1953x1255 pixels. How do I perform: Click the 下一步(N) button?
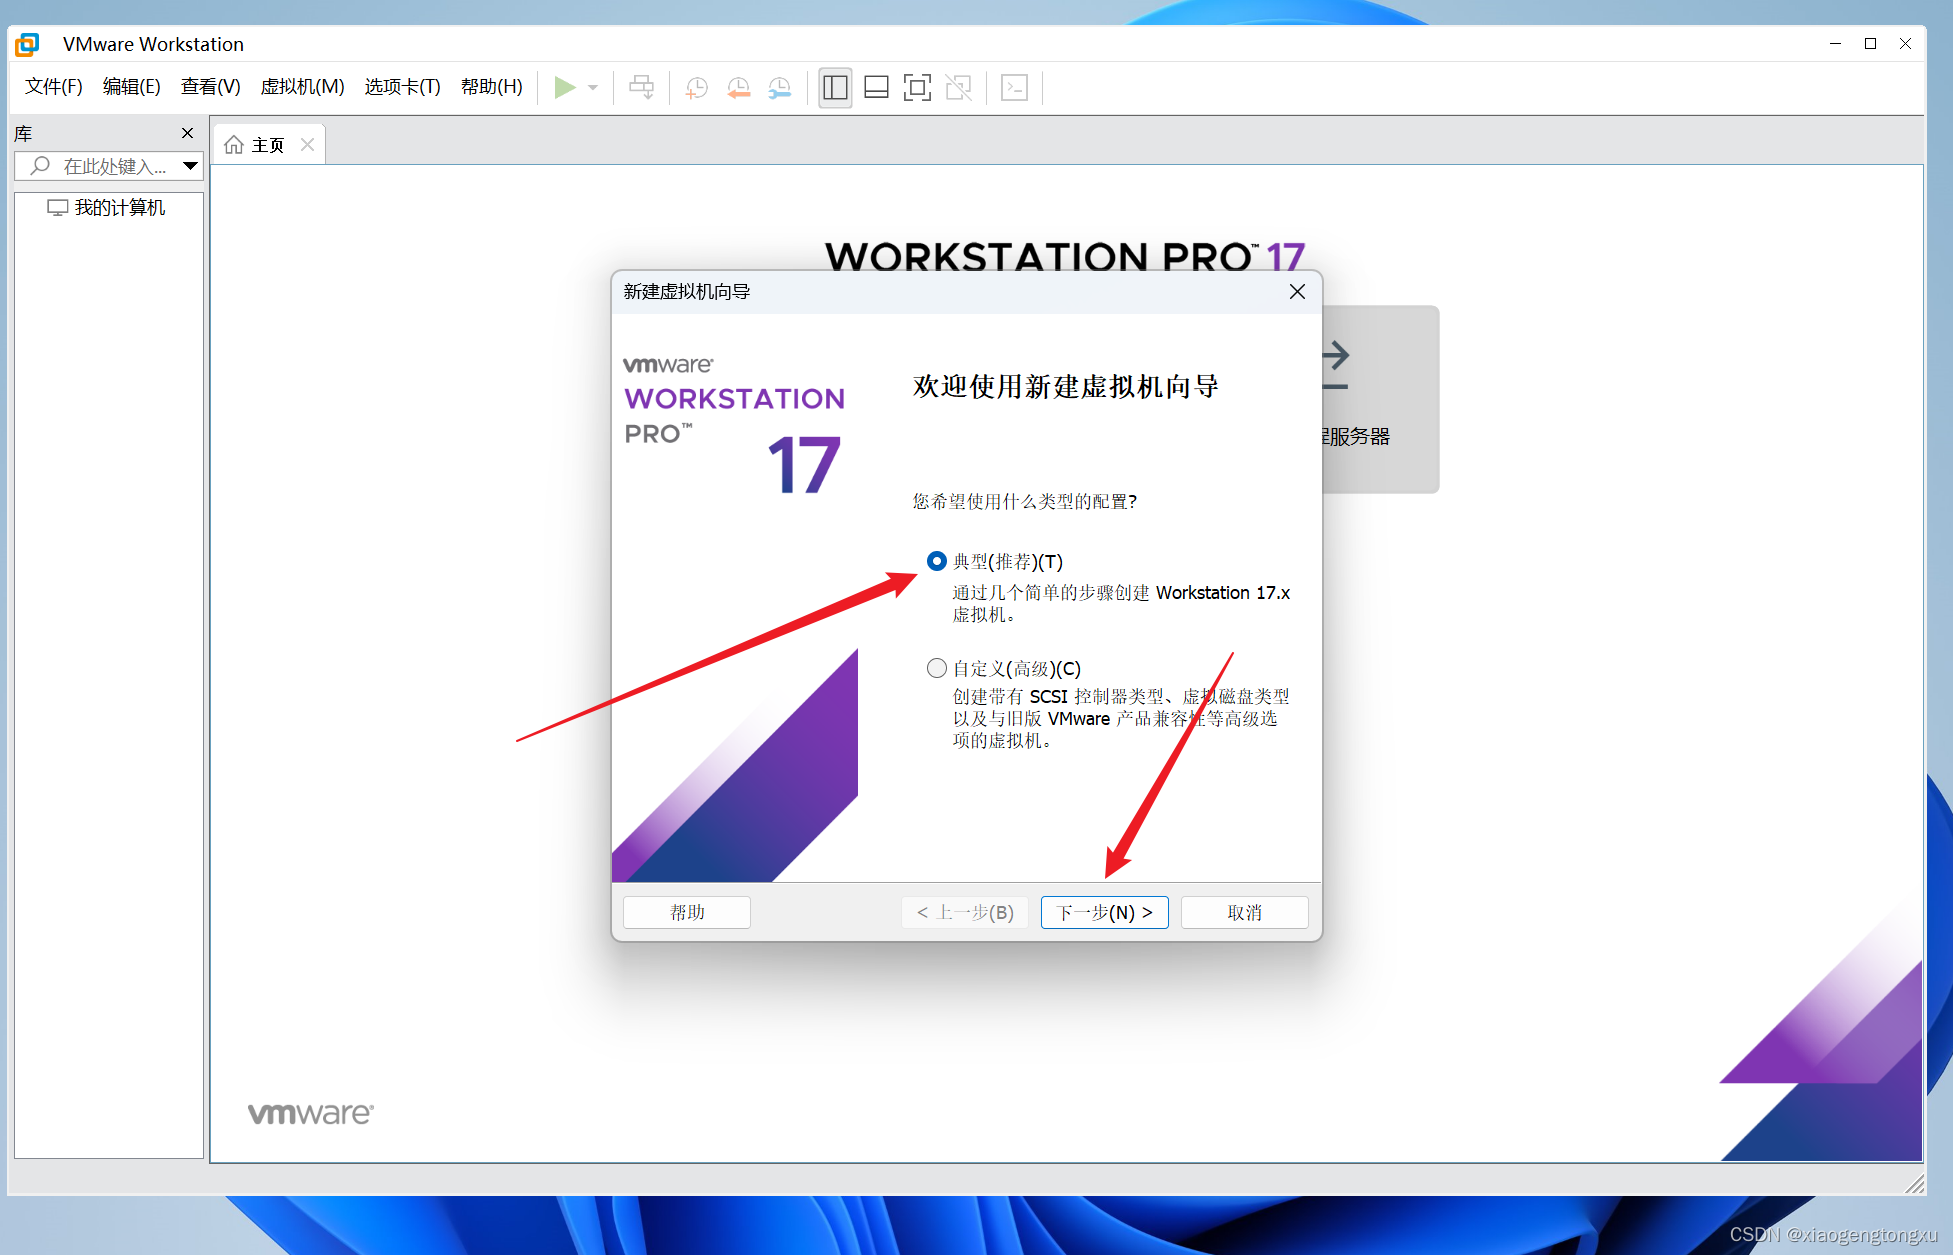point(1104,912)
